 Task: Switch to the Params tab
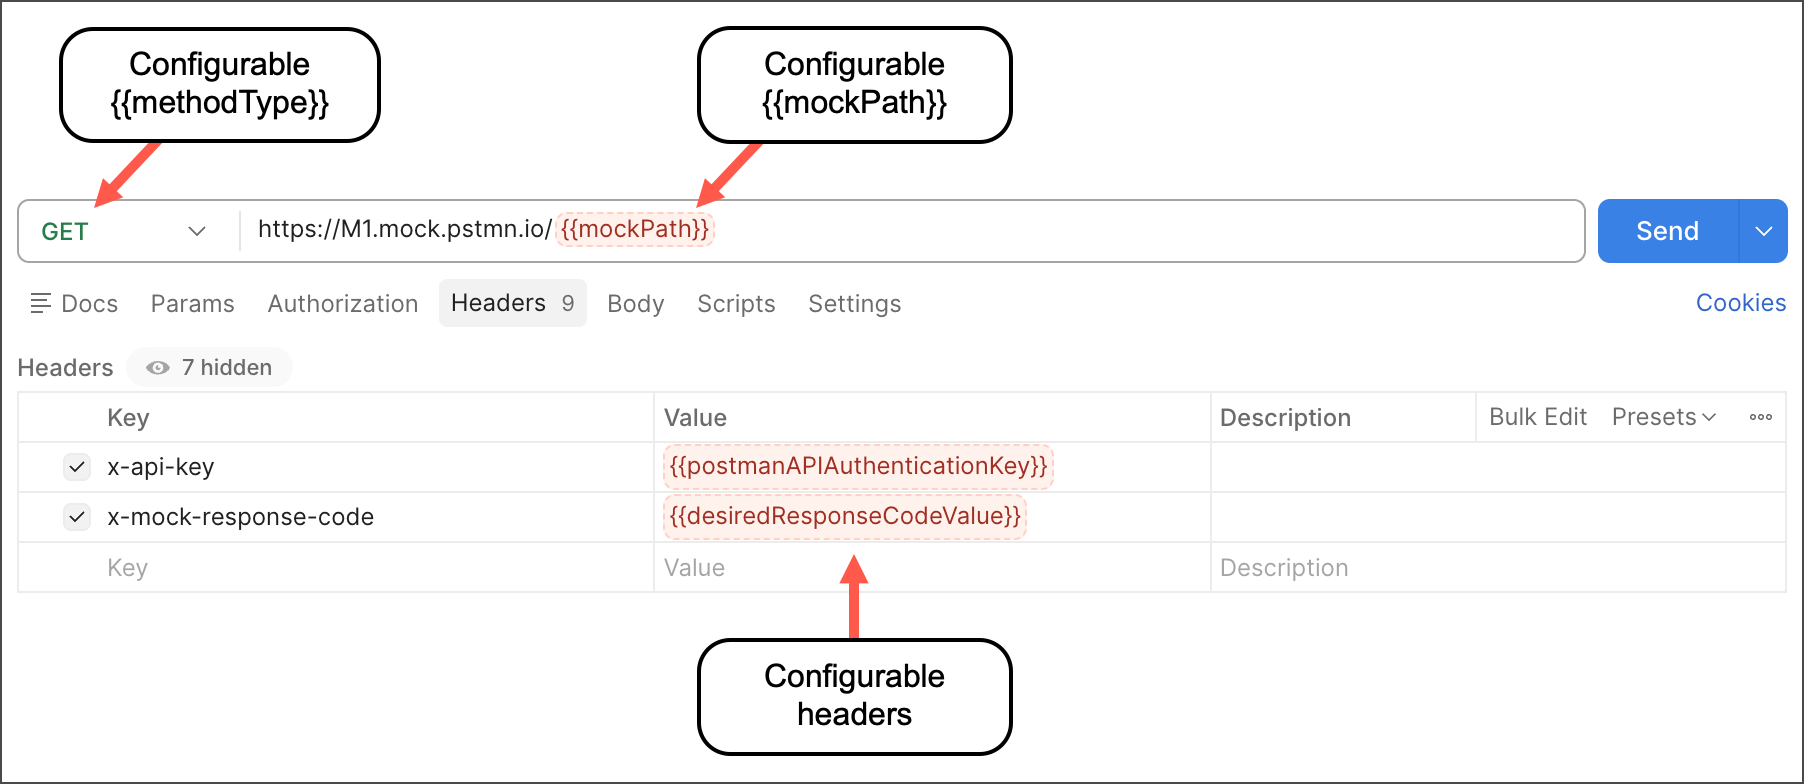click(x=192, y=304)
